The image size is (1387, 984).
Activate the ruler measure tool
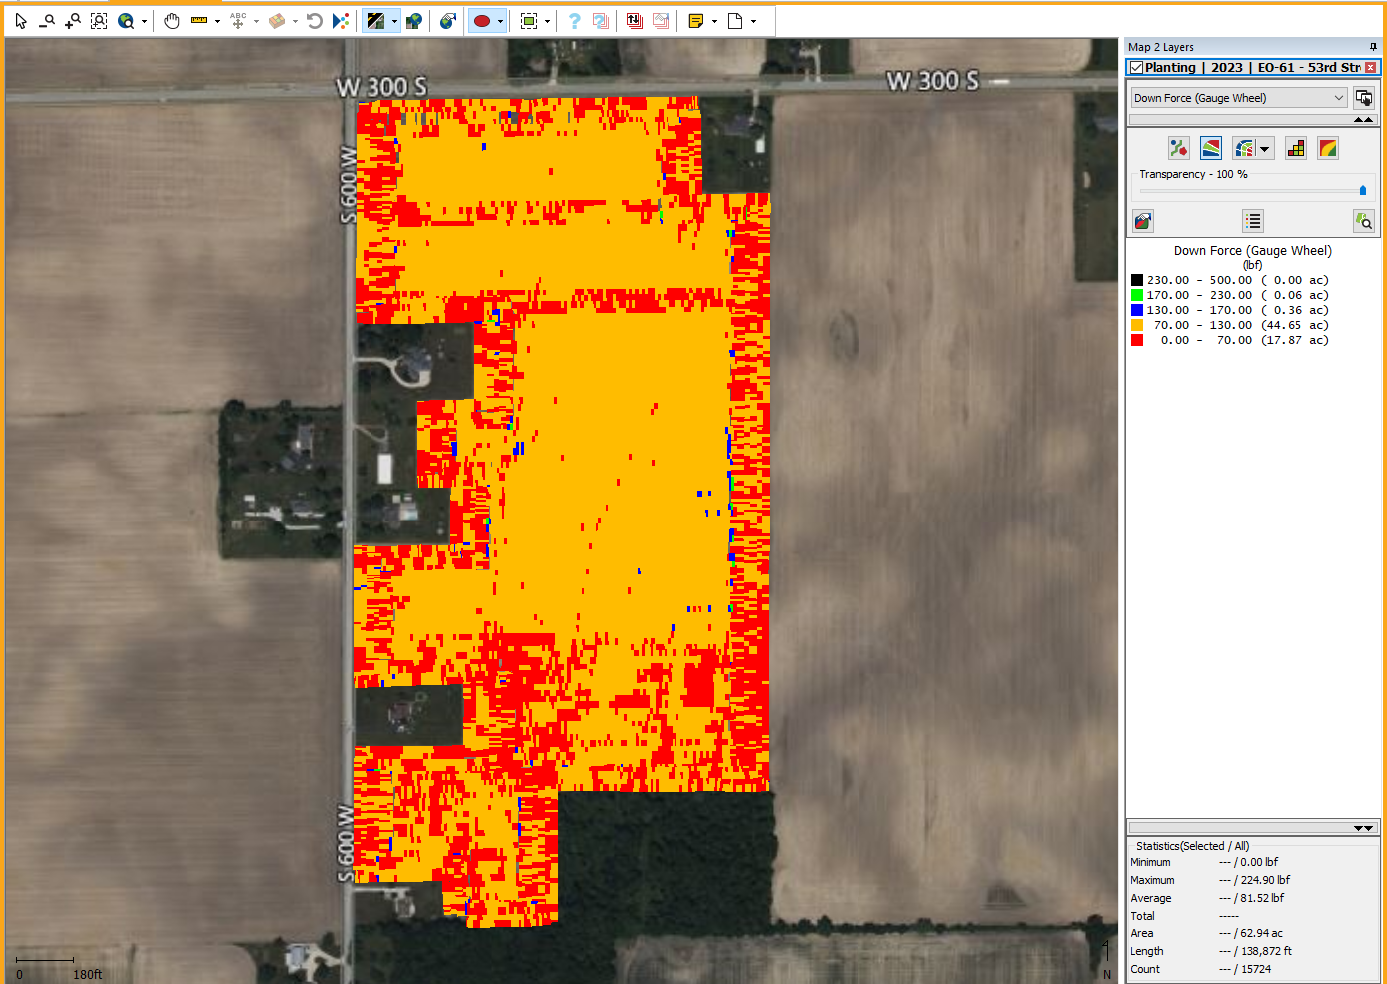click(199, 21)
